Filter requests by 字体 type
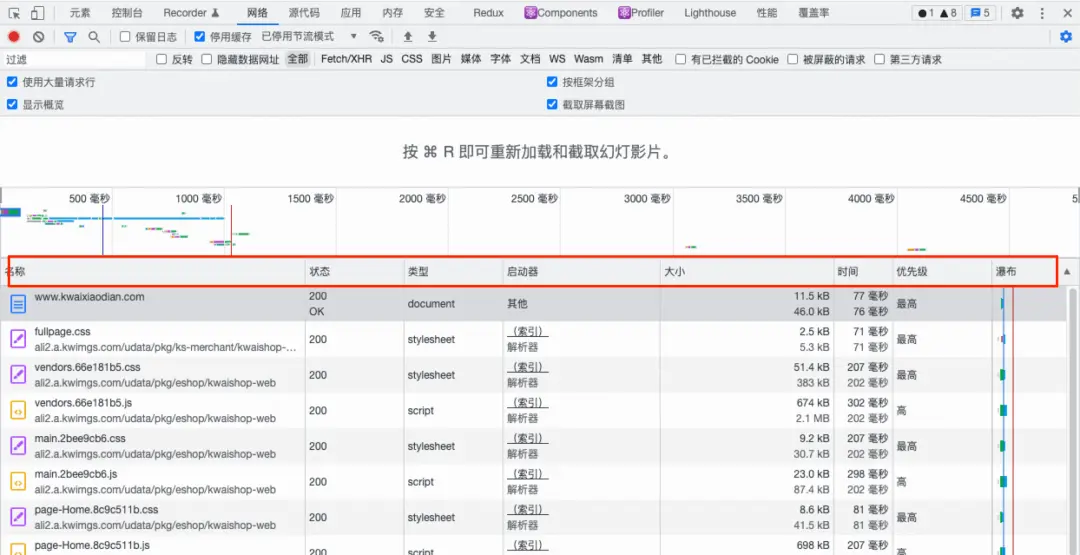The height and width of the screenshot is (555, 1080). pos(501,60)
